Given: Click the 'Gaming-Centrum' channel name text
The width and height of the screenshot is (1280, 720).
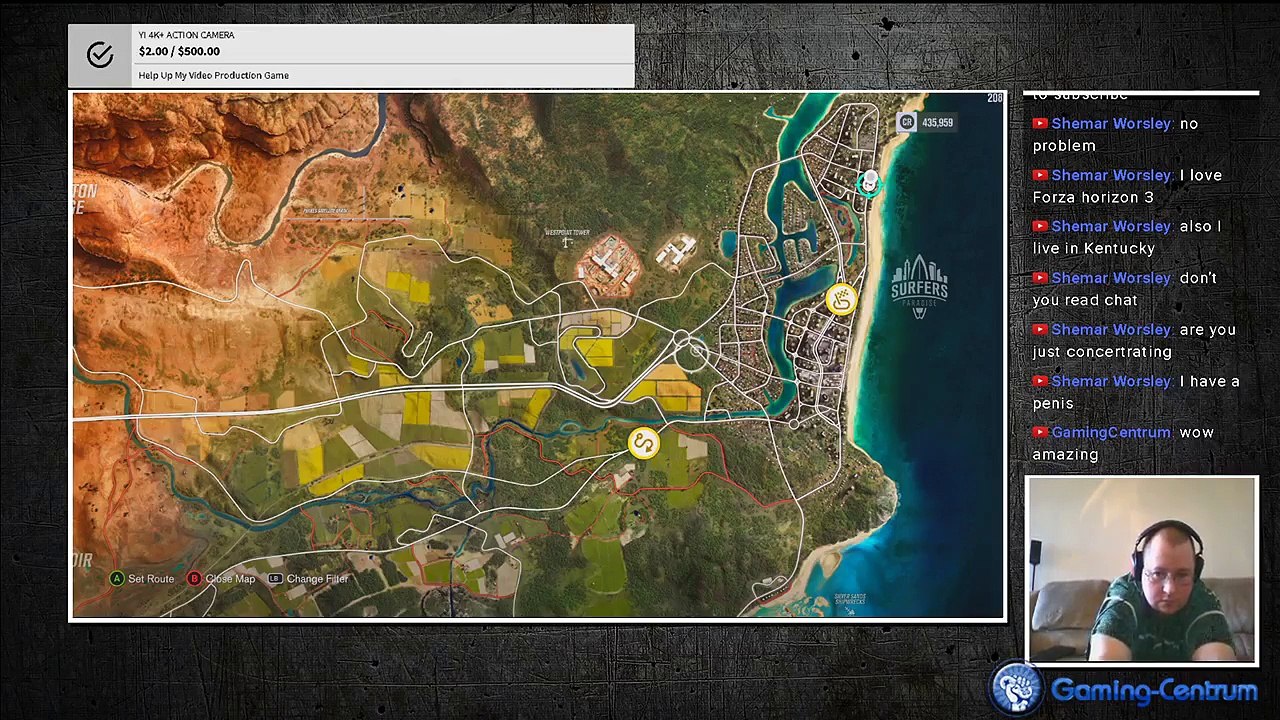Looking at the screenshot, I should pos(1154,691).
